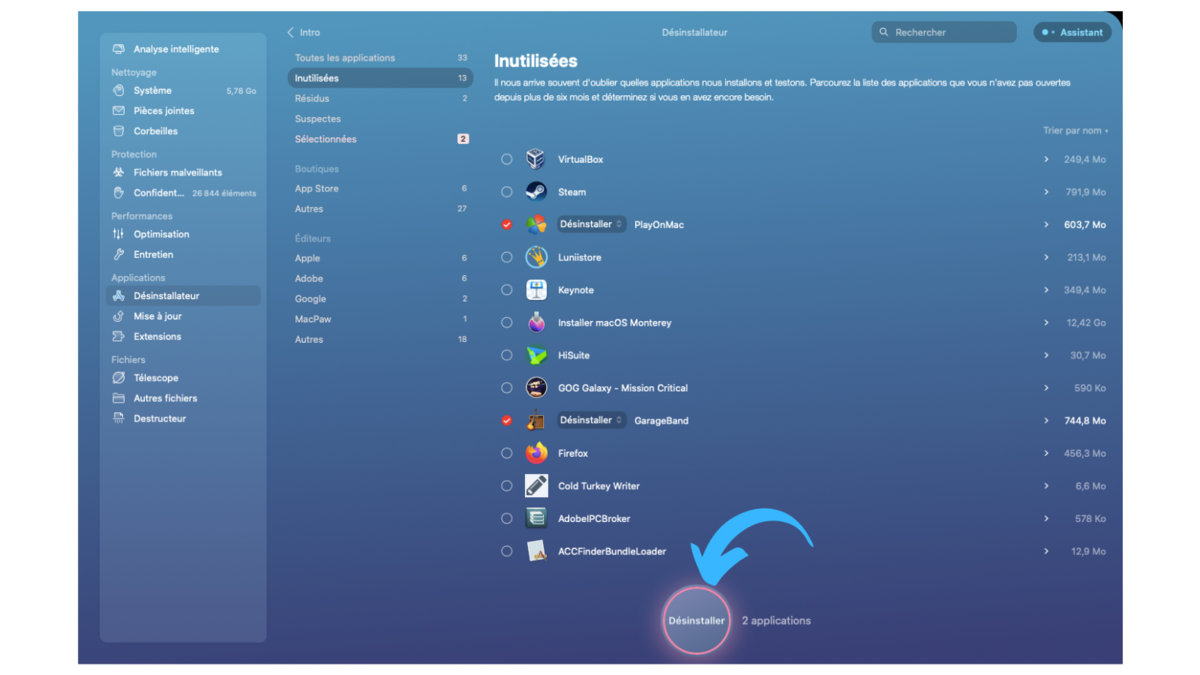
Task: Filter by Apple éditeur
Action: (380, 258)
